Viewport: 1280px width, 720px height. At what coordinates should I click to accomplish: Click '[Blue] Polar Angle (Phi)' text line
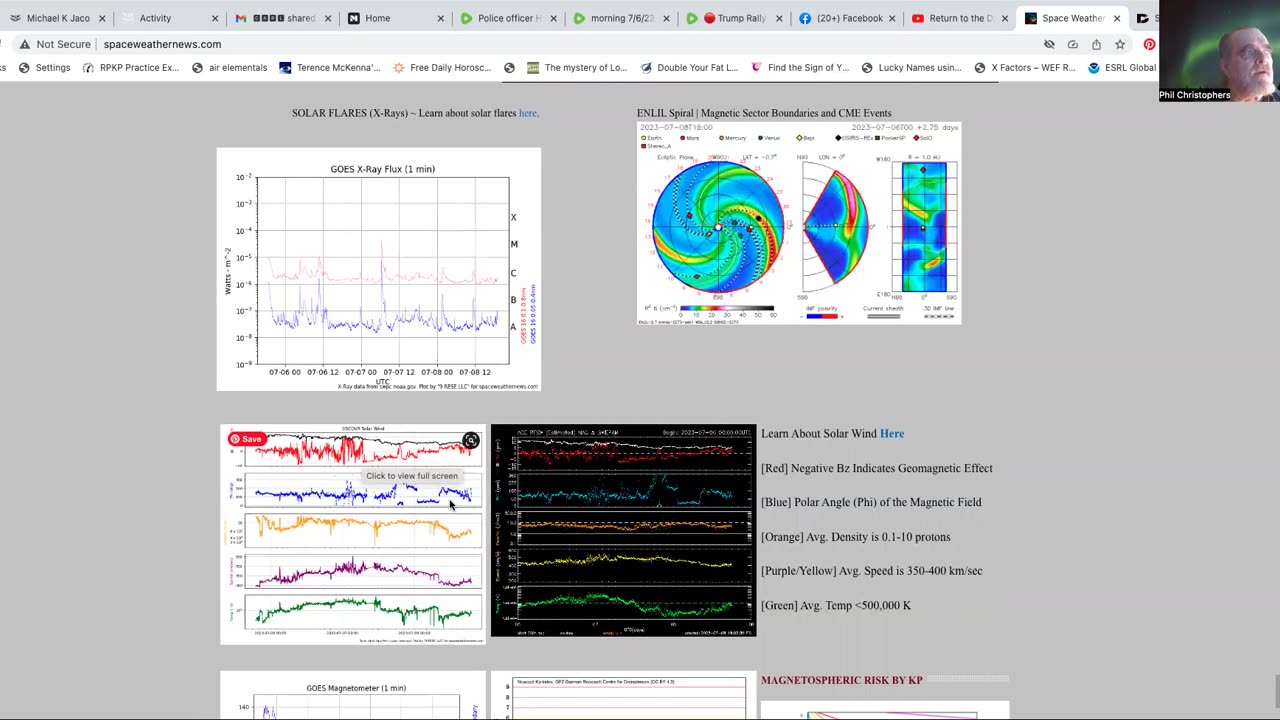pyautogui.click(x=871, y=502)
